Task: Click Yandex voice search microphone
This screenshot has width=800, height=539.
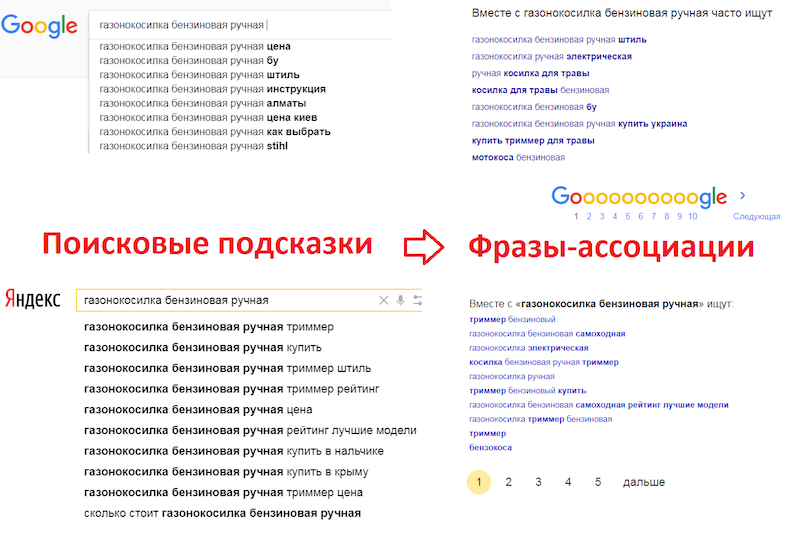Action: click(400, 300)
